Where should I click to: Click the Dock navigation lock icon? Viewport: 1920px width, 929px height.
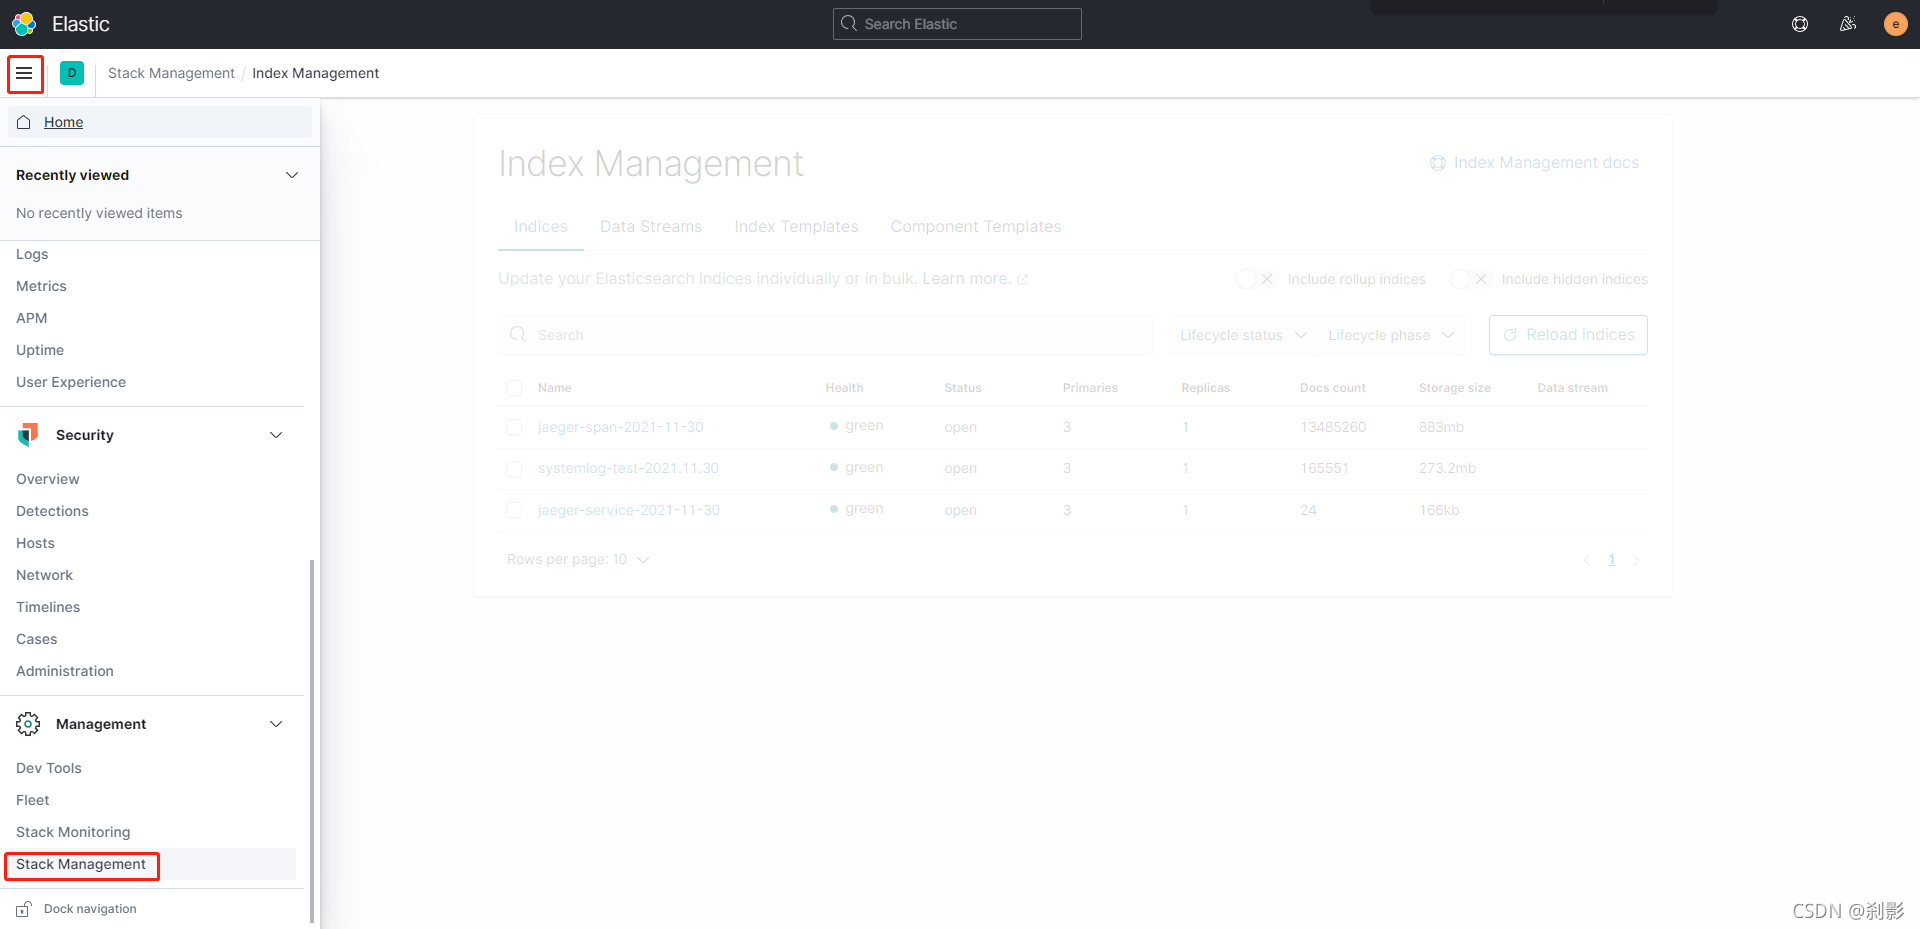click(24, 909)
